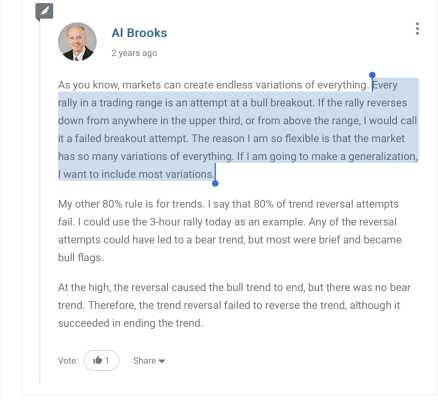
Task: Click the paragraph starting "My other 80% rule"
Action: (x=230, y=231)
